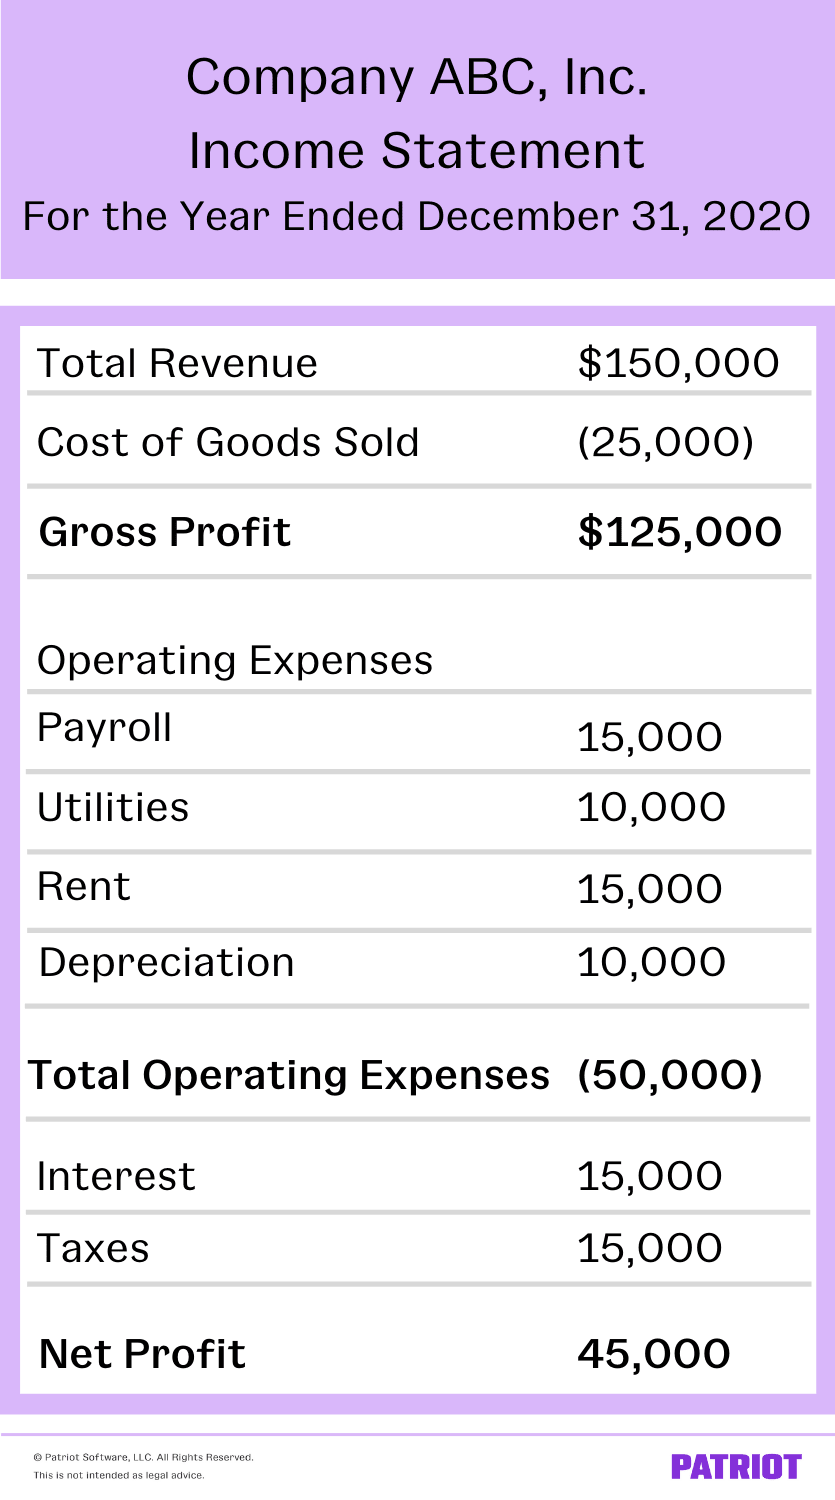
Task: Click the Rent expense label
Action: pyautogui.click(x=84, y=887)
